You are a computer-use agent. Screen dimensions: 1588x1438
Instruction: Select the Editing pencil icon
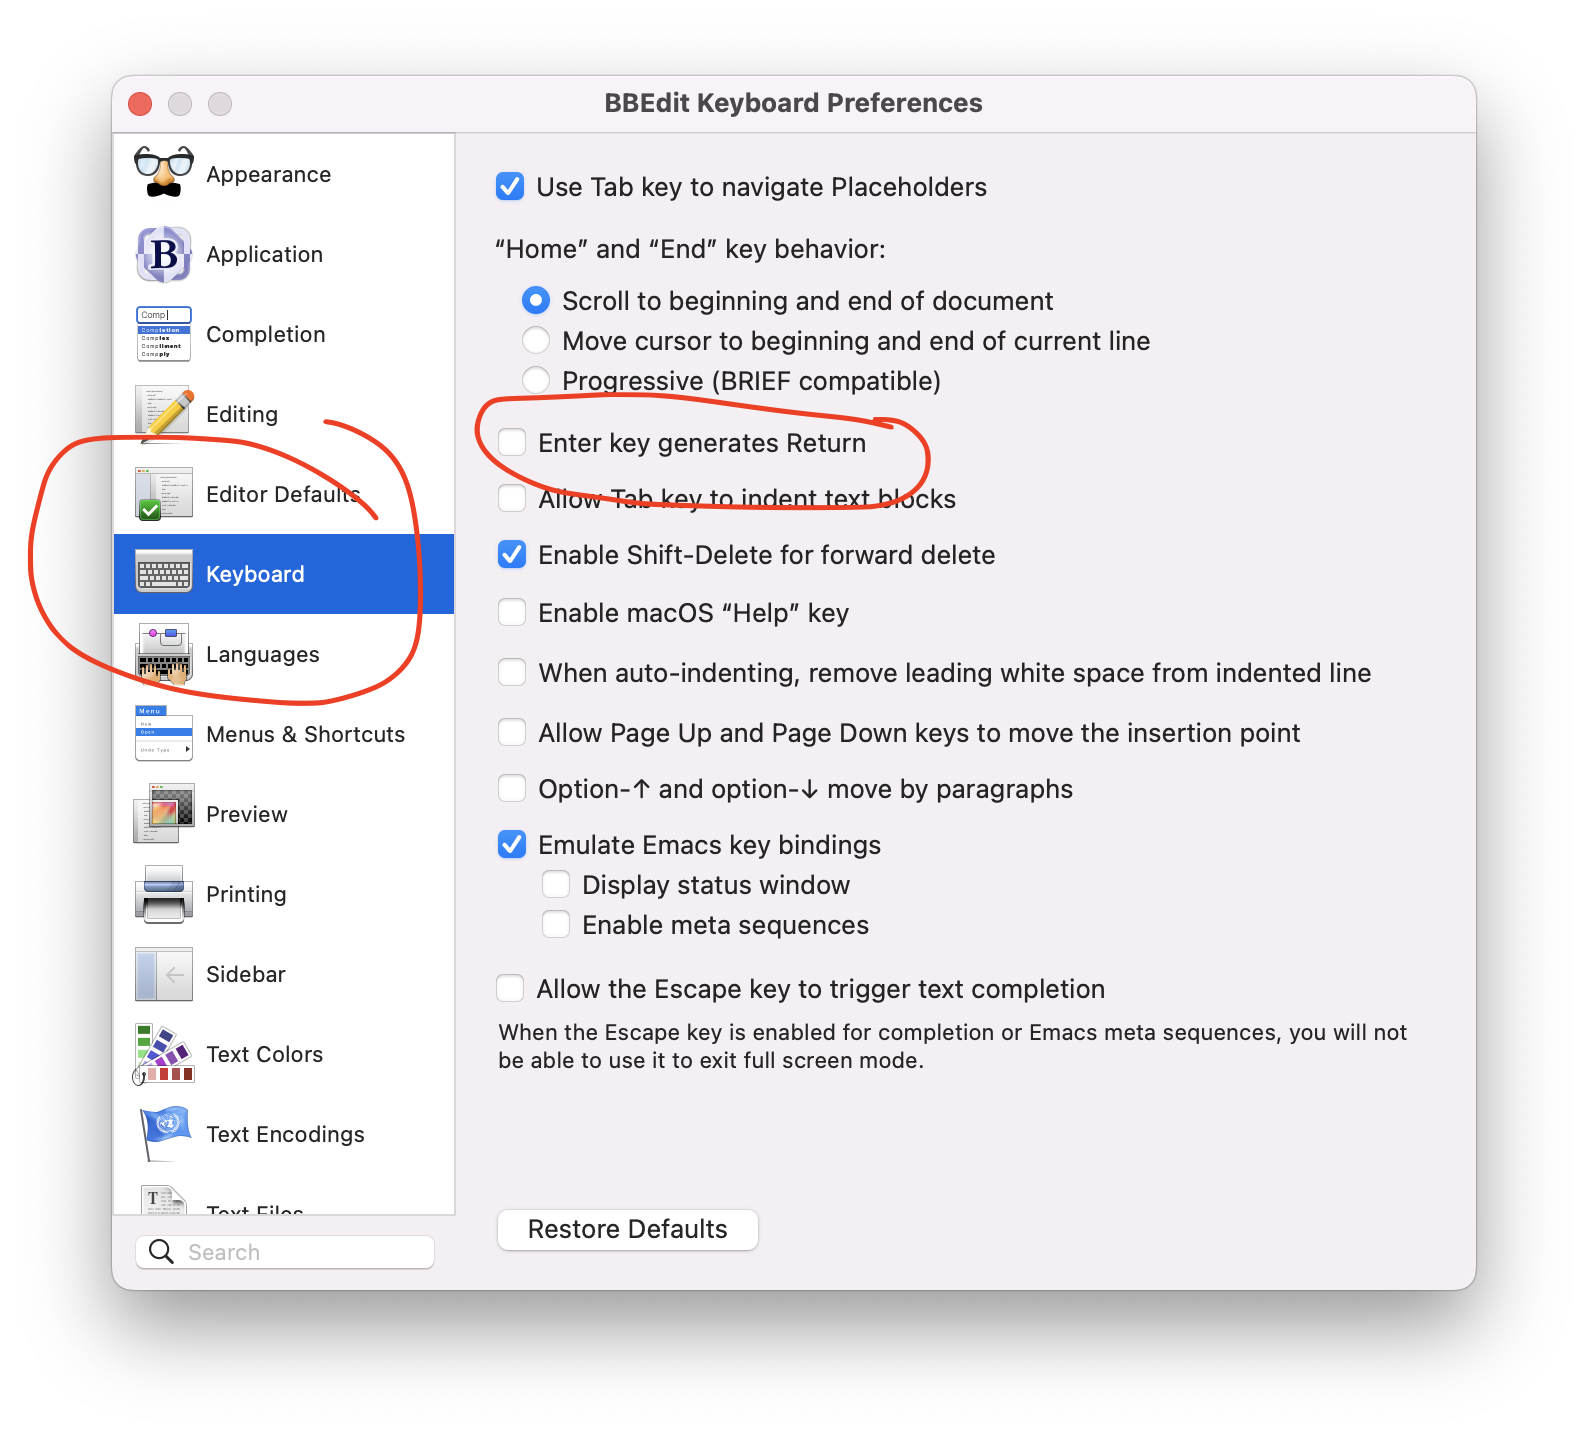click(x=163, y=414)
